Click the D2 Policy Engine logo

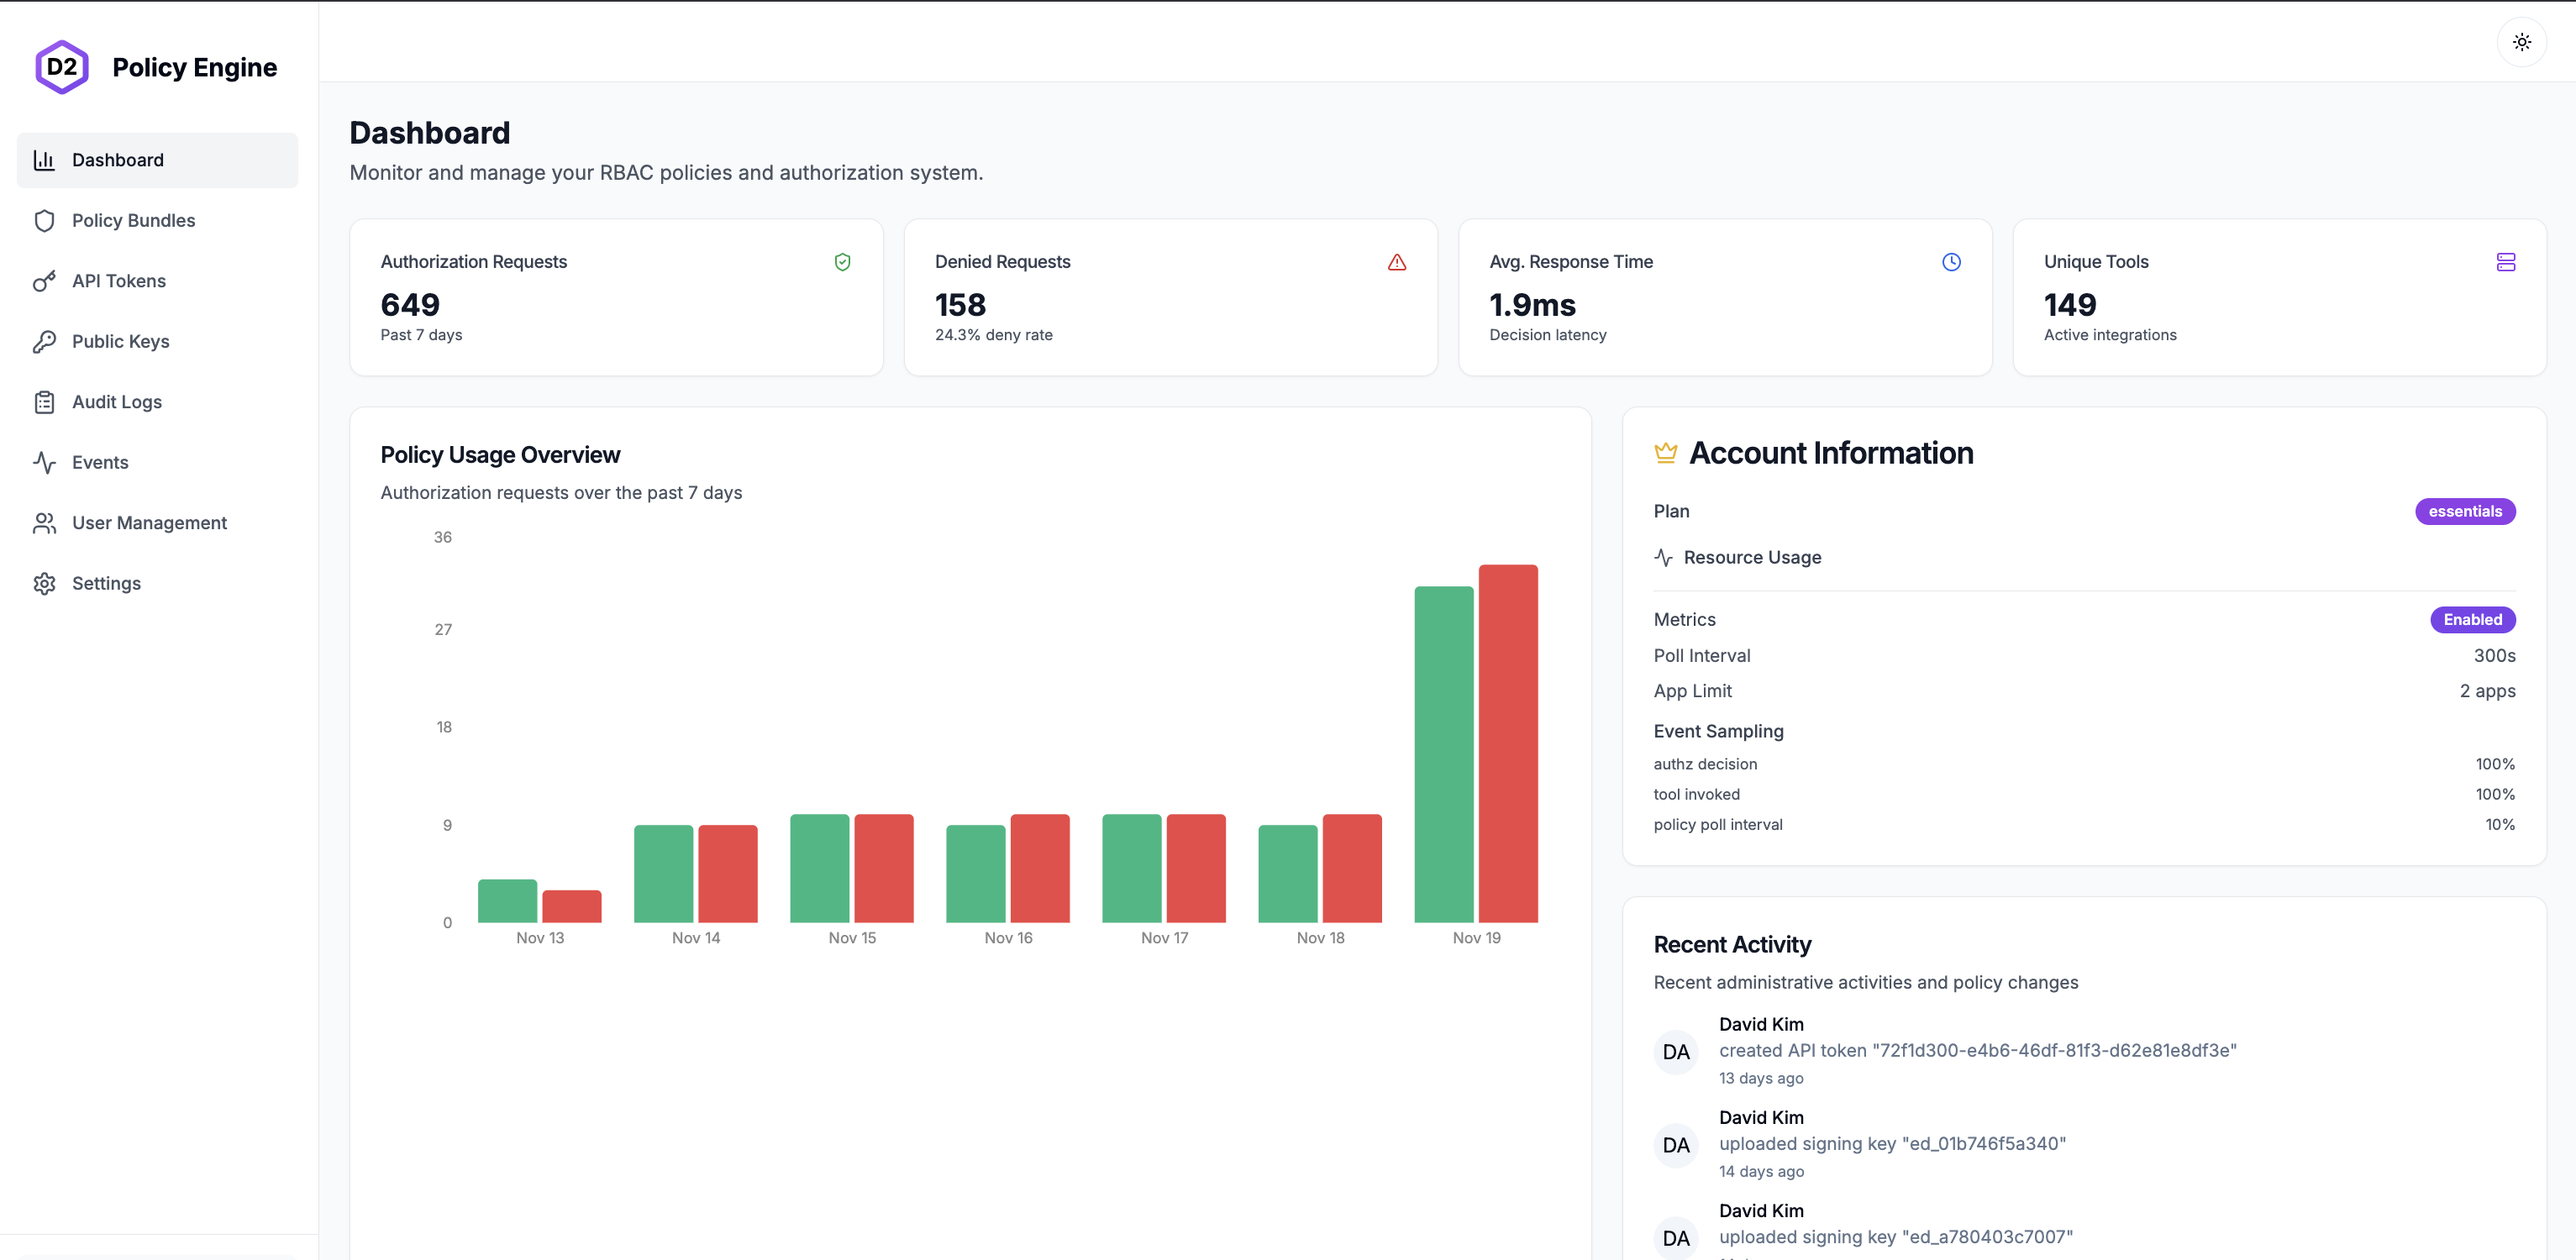pos(155,66)
